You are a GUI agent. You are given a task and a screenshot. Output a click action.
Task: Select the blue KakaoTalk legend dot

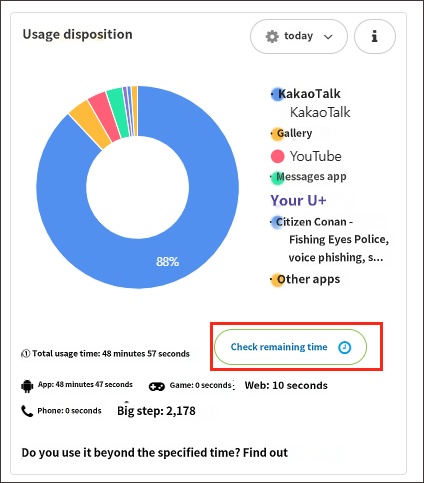pos(277,94)
